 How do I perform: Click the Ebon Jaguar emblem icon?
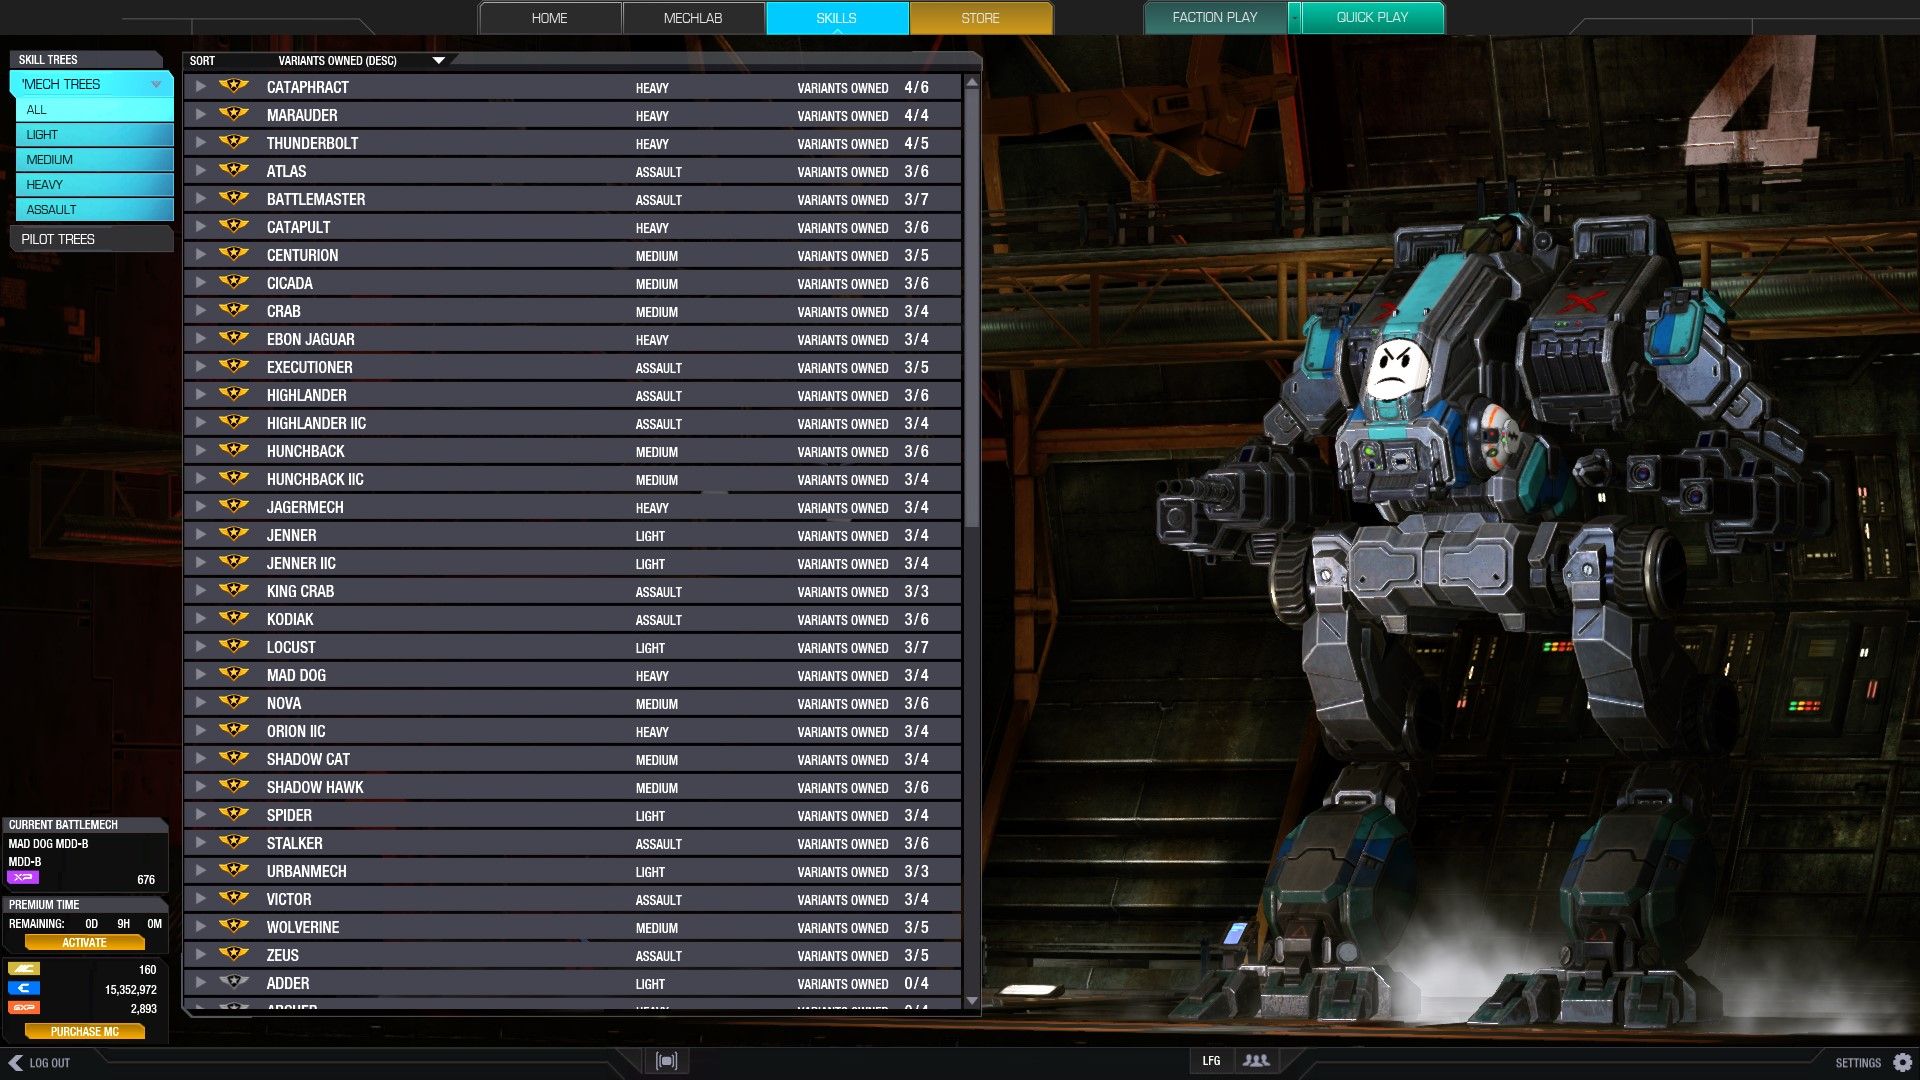click(233, 338)
